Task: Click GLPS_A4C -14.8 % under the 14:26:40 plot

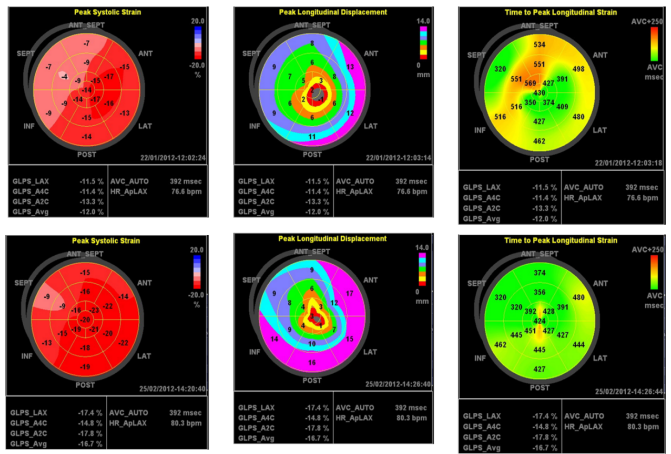Action: [x=283, y=418]
